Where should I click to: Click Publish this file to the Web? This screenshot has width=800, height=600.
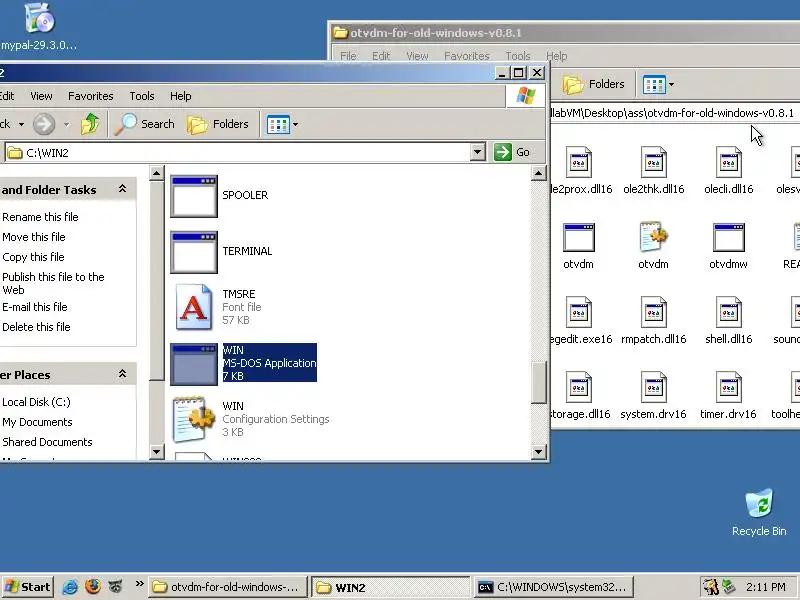point(53,283)
